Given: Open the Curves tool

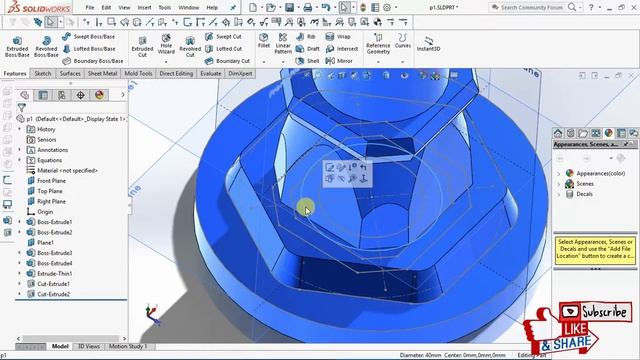Looking at the screenshot, I should 402,41.
